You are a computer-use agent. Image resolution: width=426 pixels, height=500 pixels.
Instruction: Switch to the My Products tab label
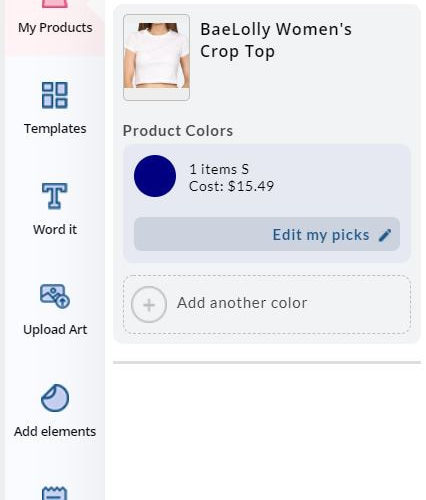[55, 28]
